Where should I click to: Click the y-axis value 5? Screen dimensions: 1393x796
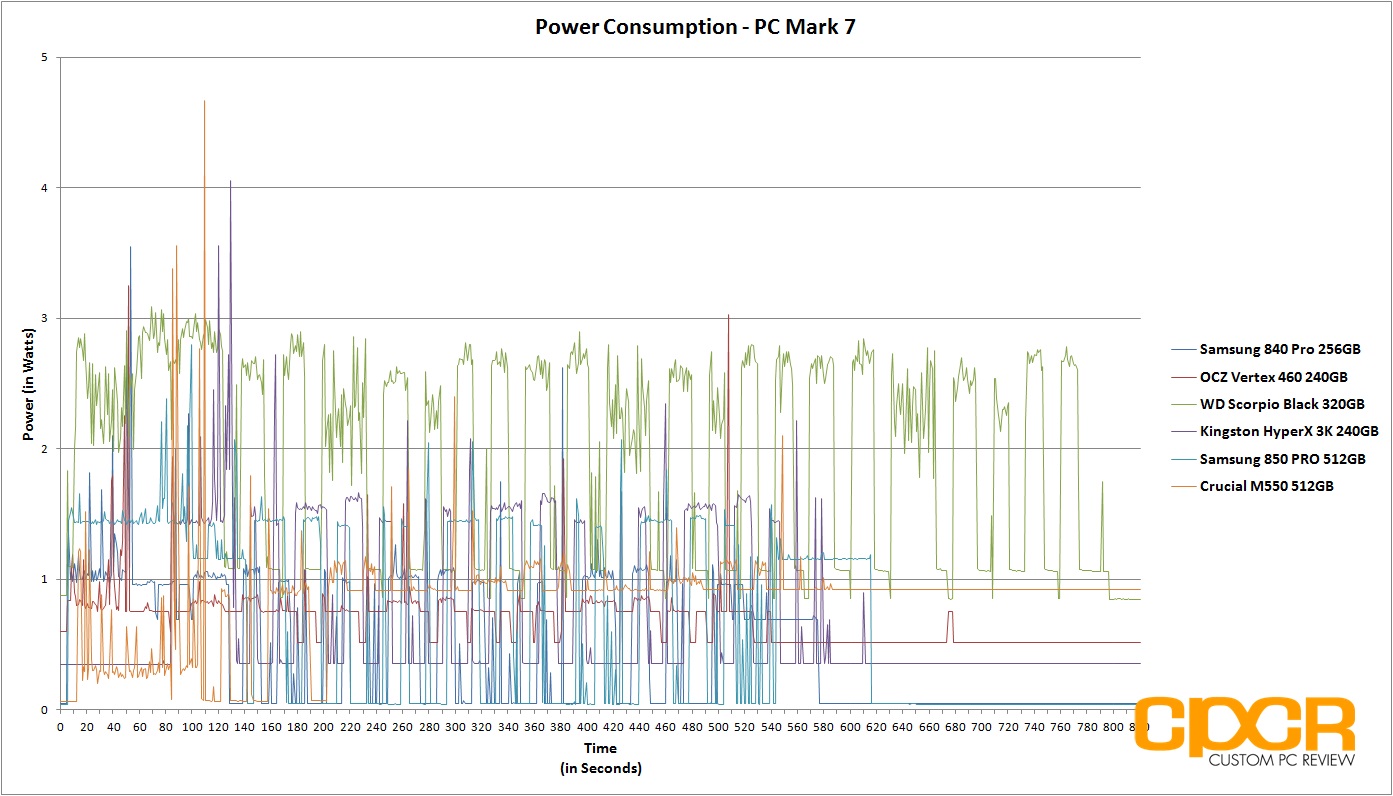[44, 57]
